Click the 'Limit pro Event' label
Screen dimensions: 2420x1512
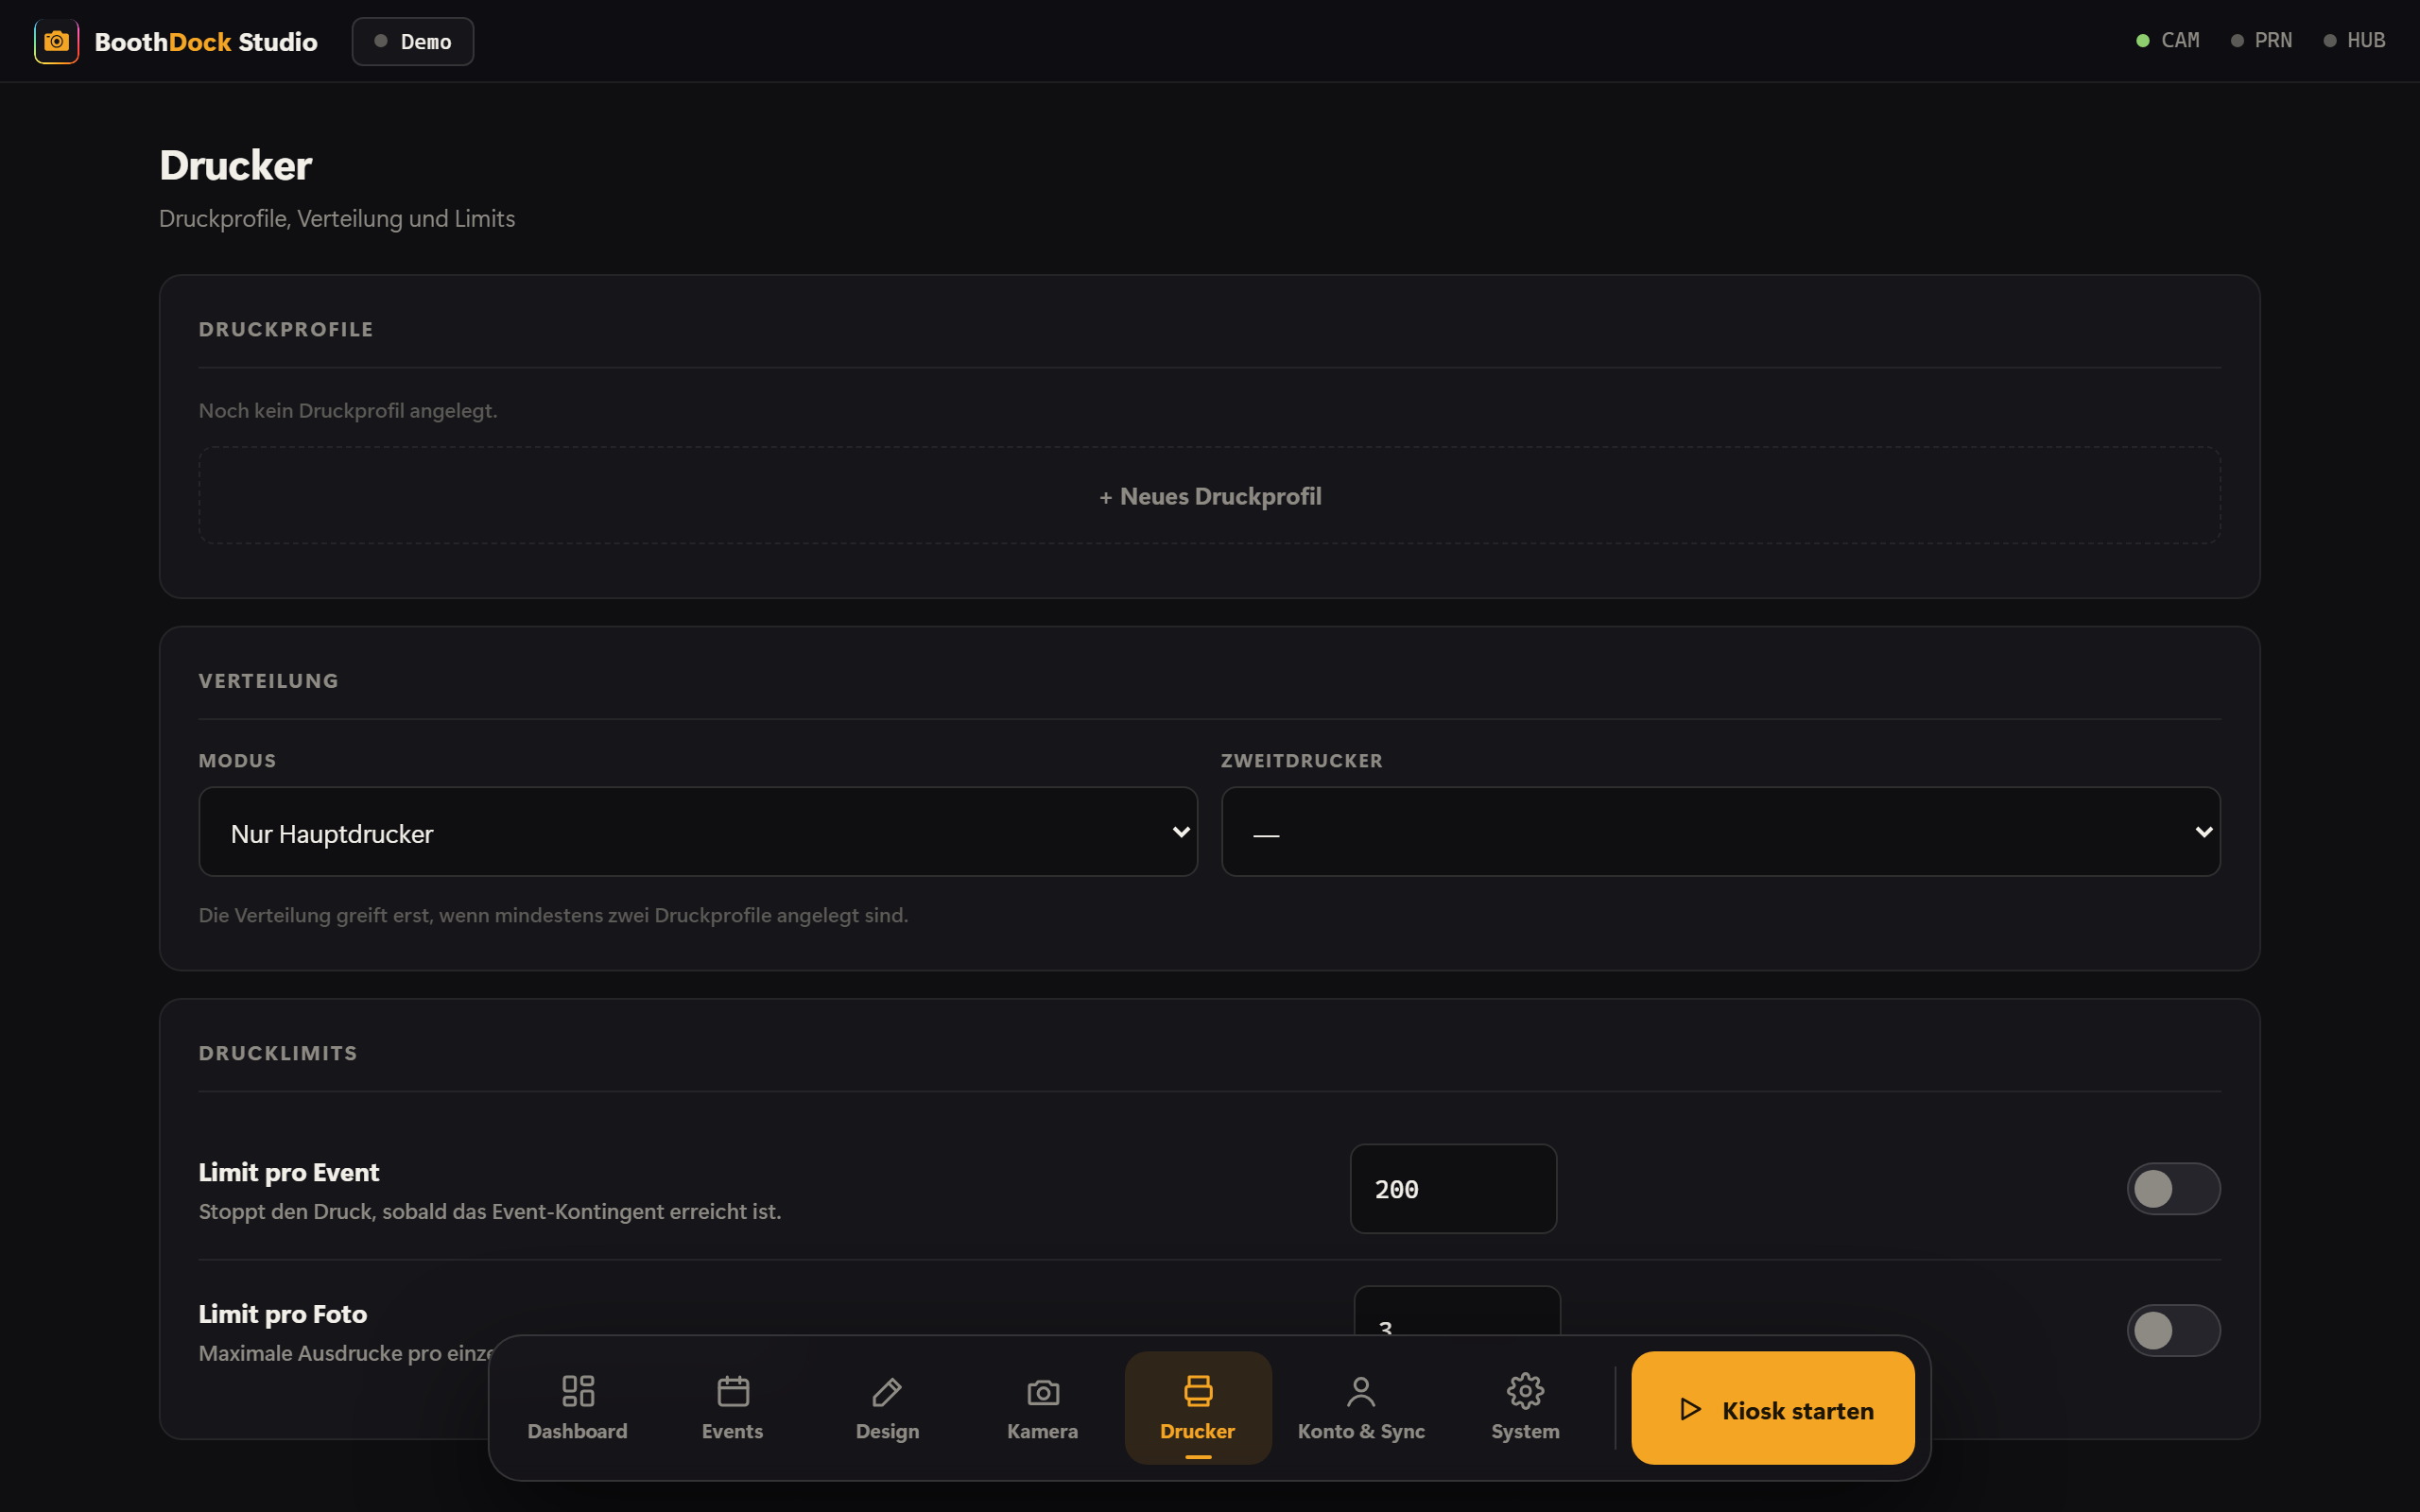(x=289, y=1172)
